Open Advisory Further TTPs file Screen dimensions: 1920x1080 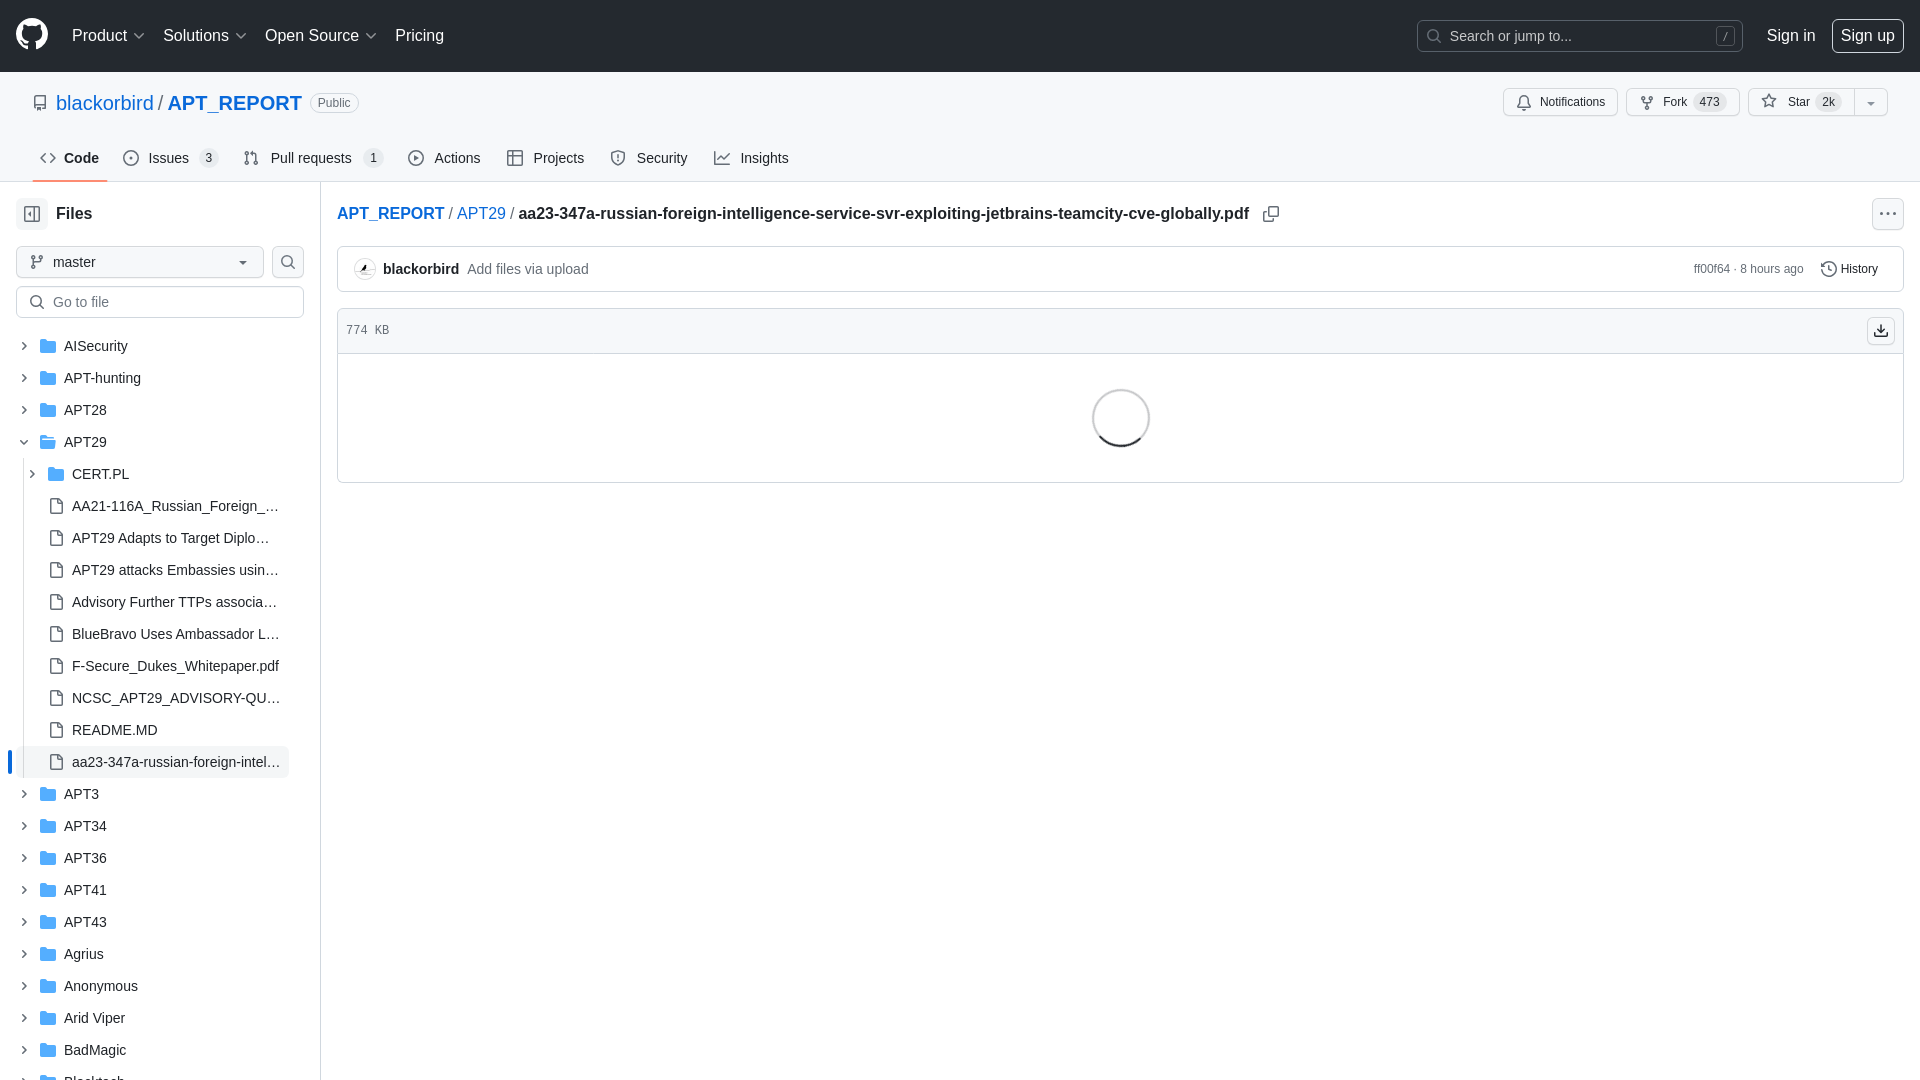pyautogui.click(x=175, y=602)
